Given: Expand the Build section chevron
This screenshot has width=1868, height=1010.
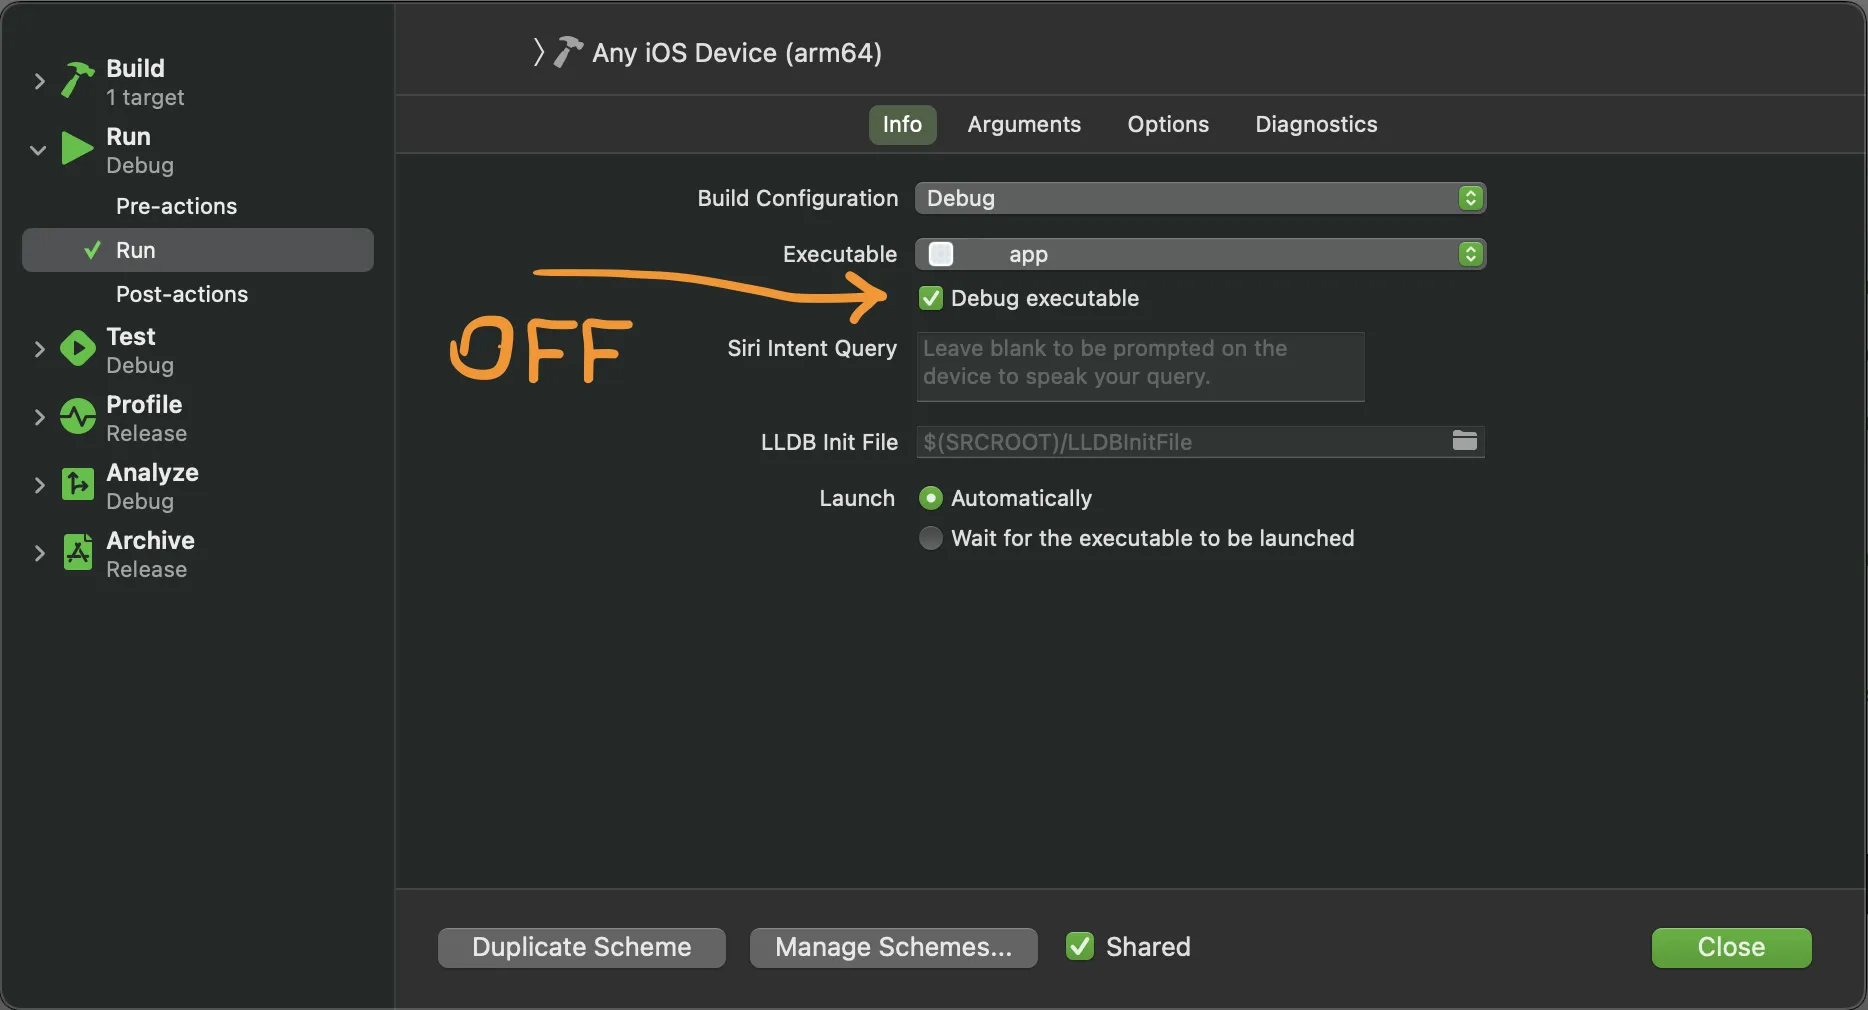Looking at the screenshot, I should [x=39, y=81].
